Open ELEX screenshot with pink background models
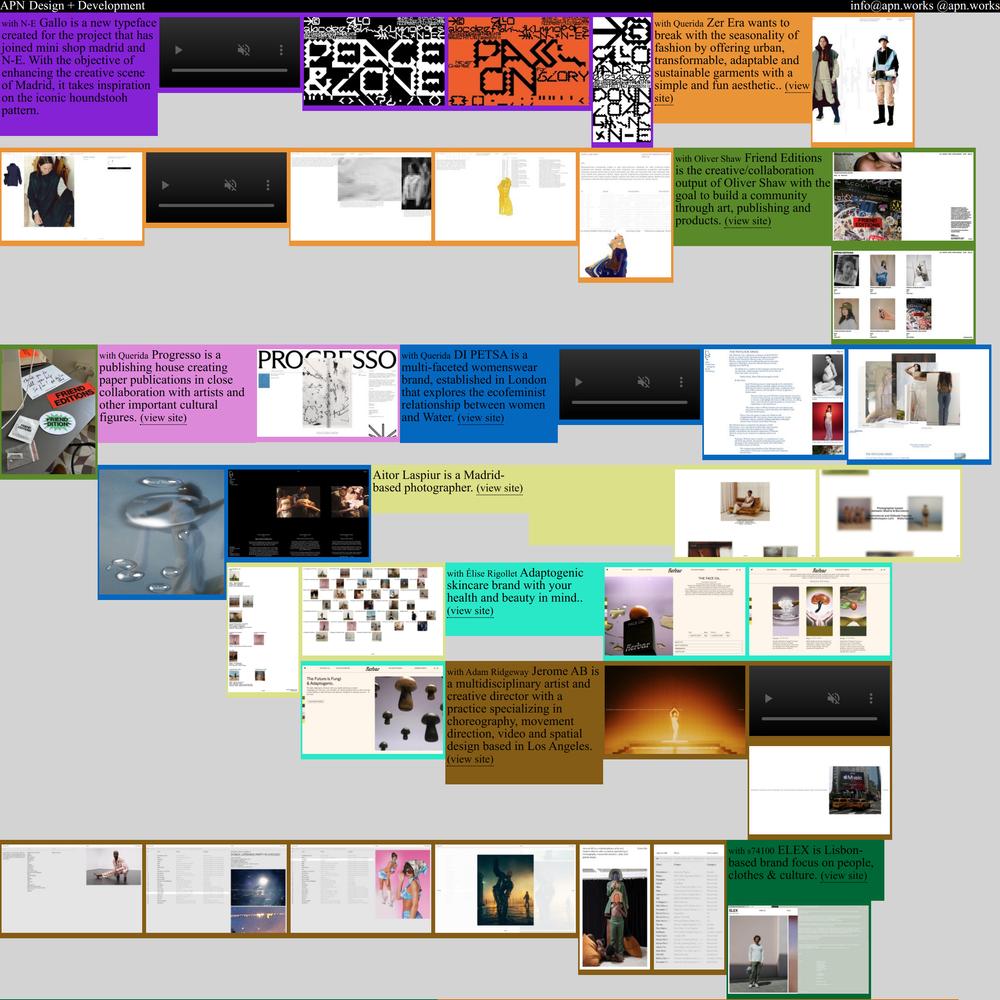Screen dimensions: 1000x1000 (361, 888)
